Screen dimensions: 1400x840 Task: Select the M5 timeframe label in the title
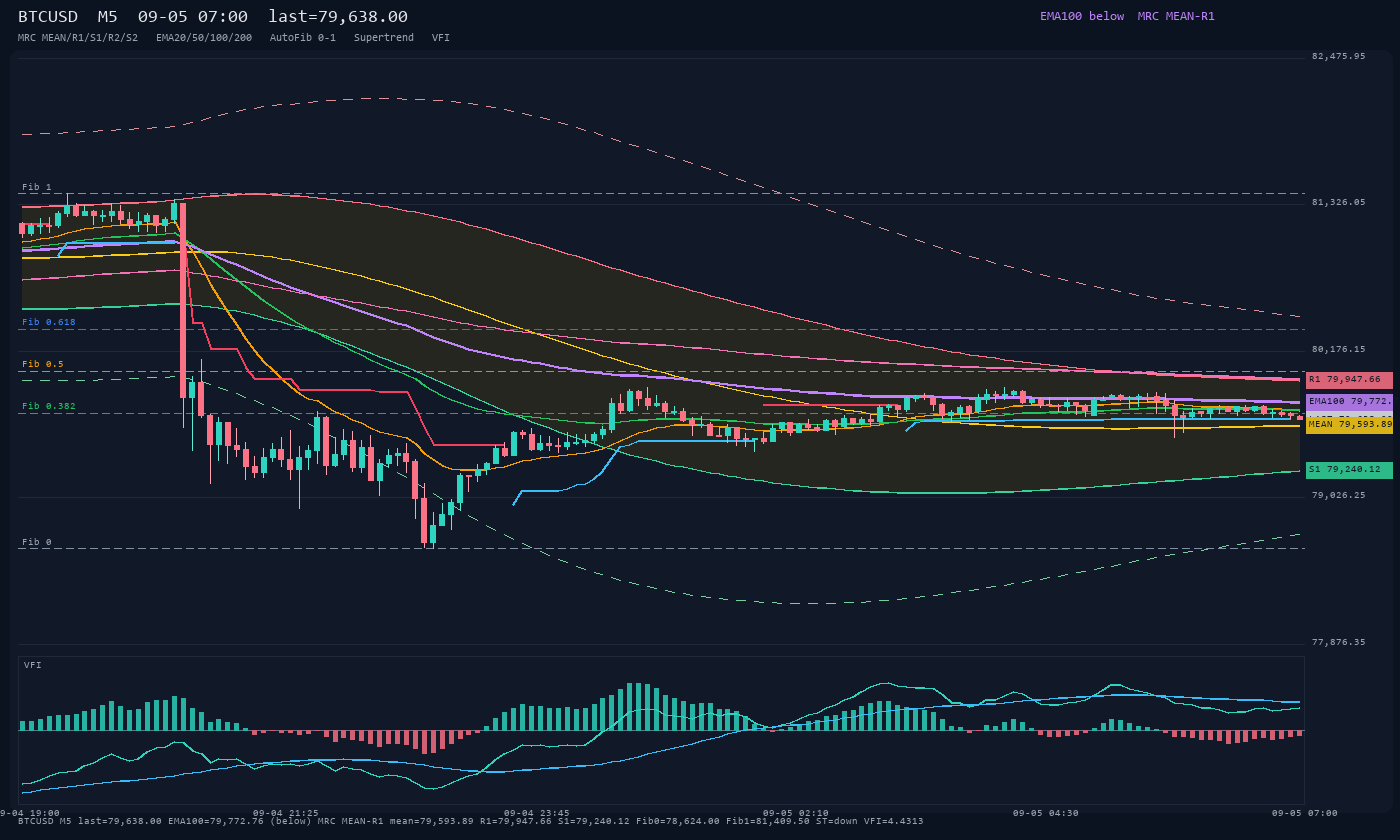point(108,17)
